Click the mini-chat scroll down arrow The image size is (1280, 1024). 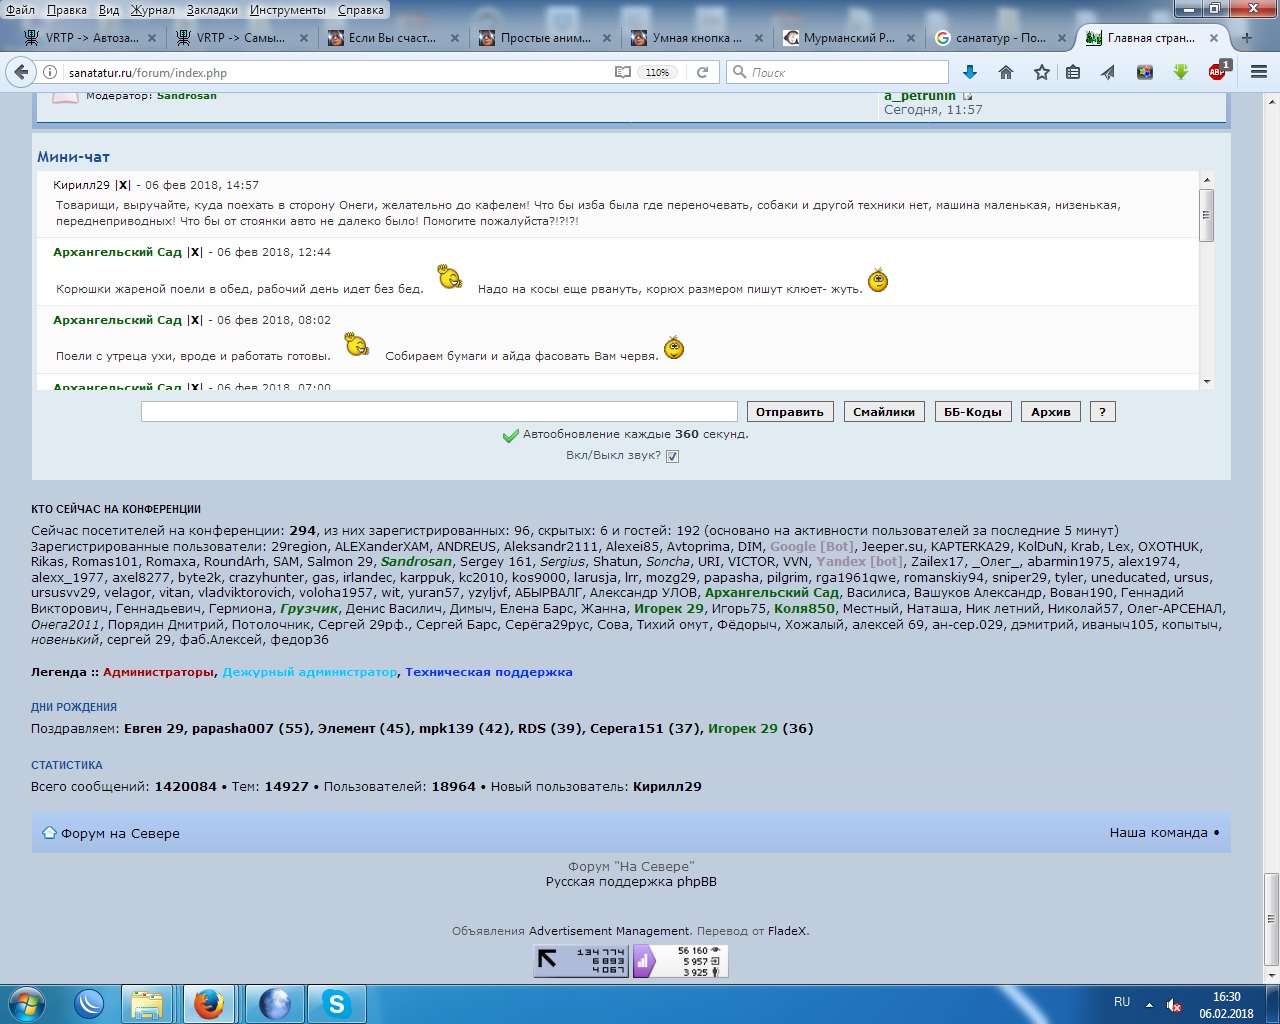1207,382
